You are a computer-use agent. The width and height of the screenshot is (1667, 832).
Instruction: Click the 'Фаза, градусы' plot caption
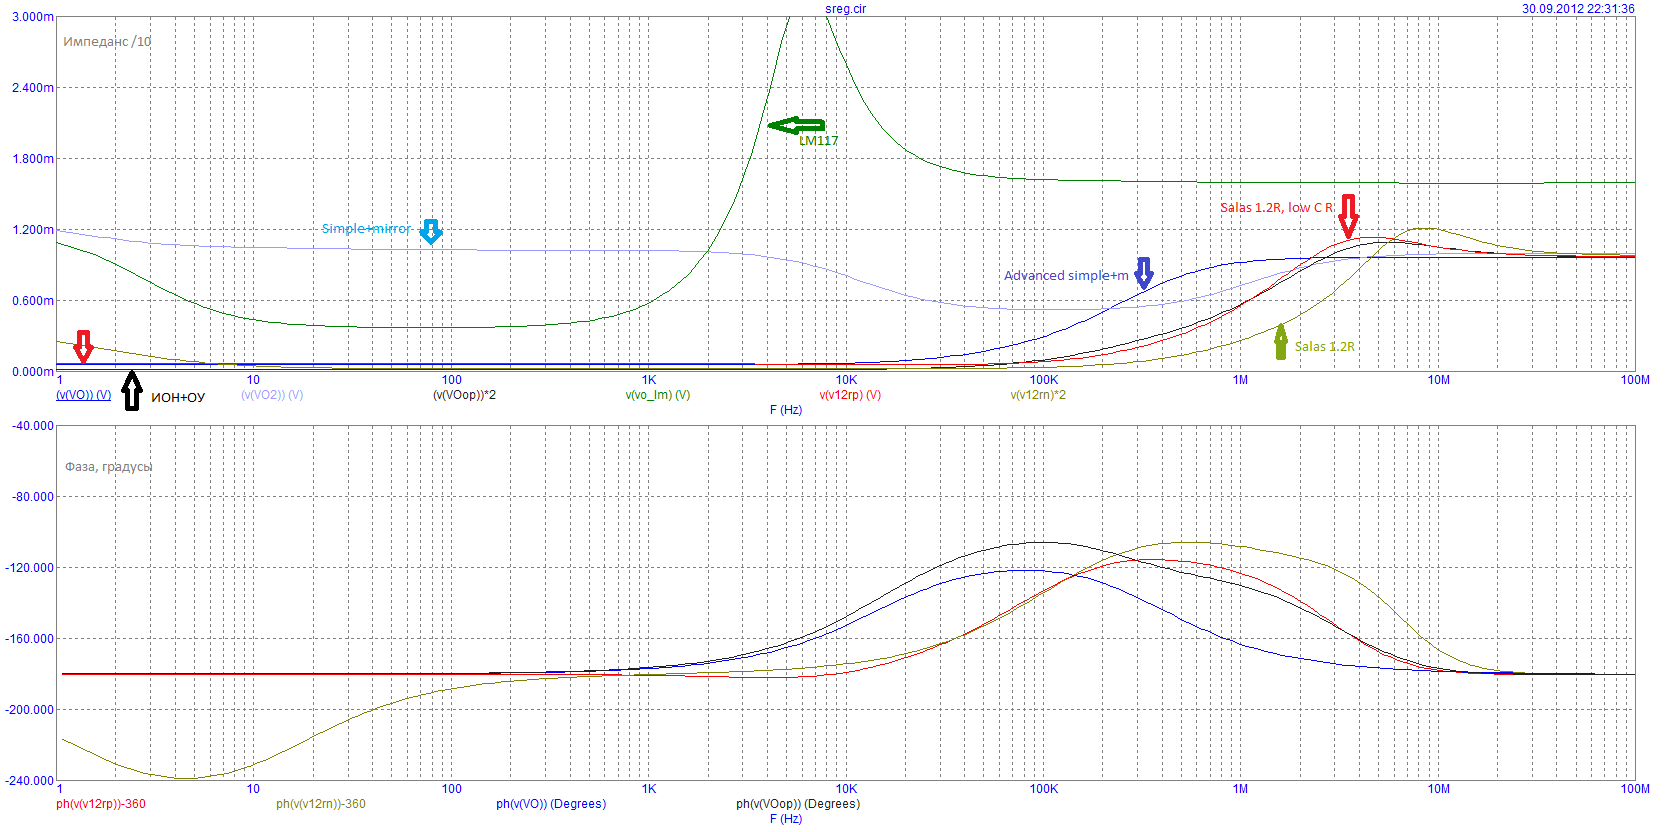(x=109, y=467)
